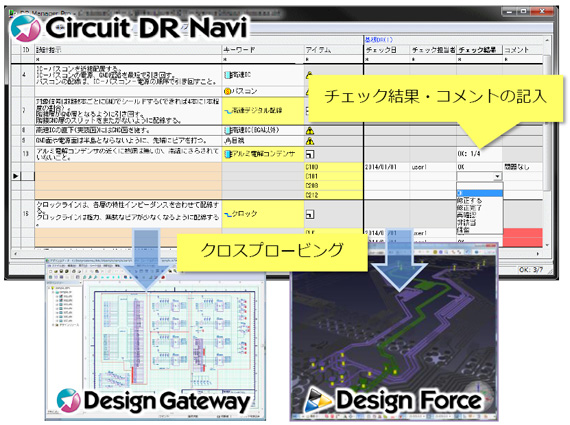Click the current row selector arrow marker
Image resolution: width=570 pixels, height=425 pixels.
point(16,176)
